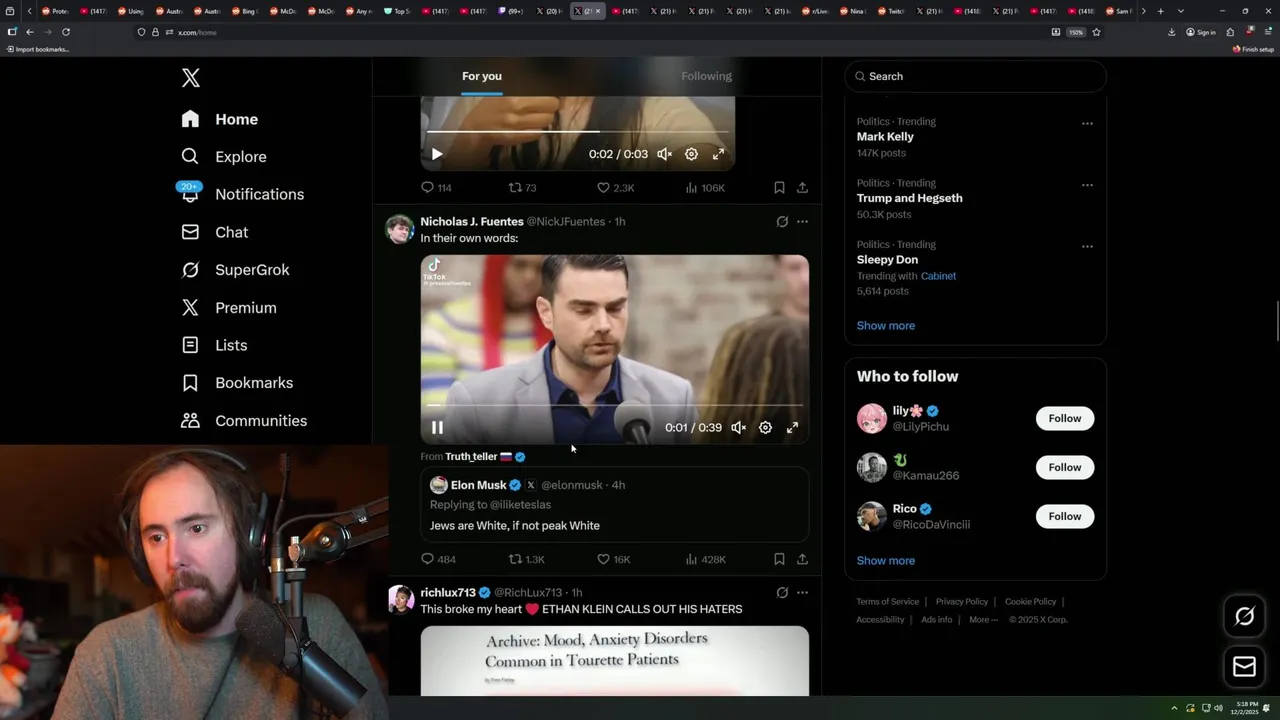
Task: Like the post with 16K likes
Action: point(613,559)
